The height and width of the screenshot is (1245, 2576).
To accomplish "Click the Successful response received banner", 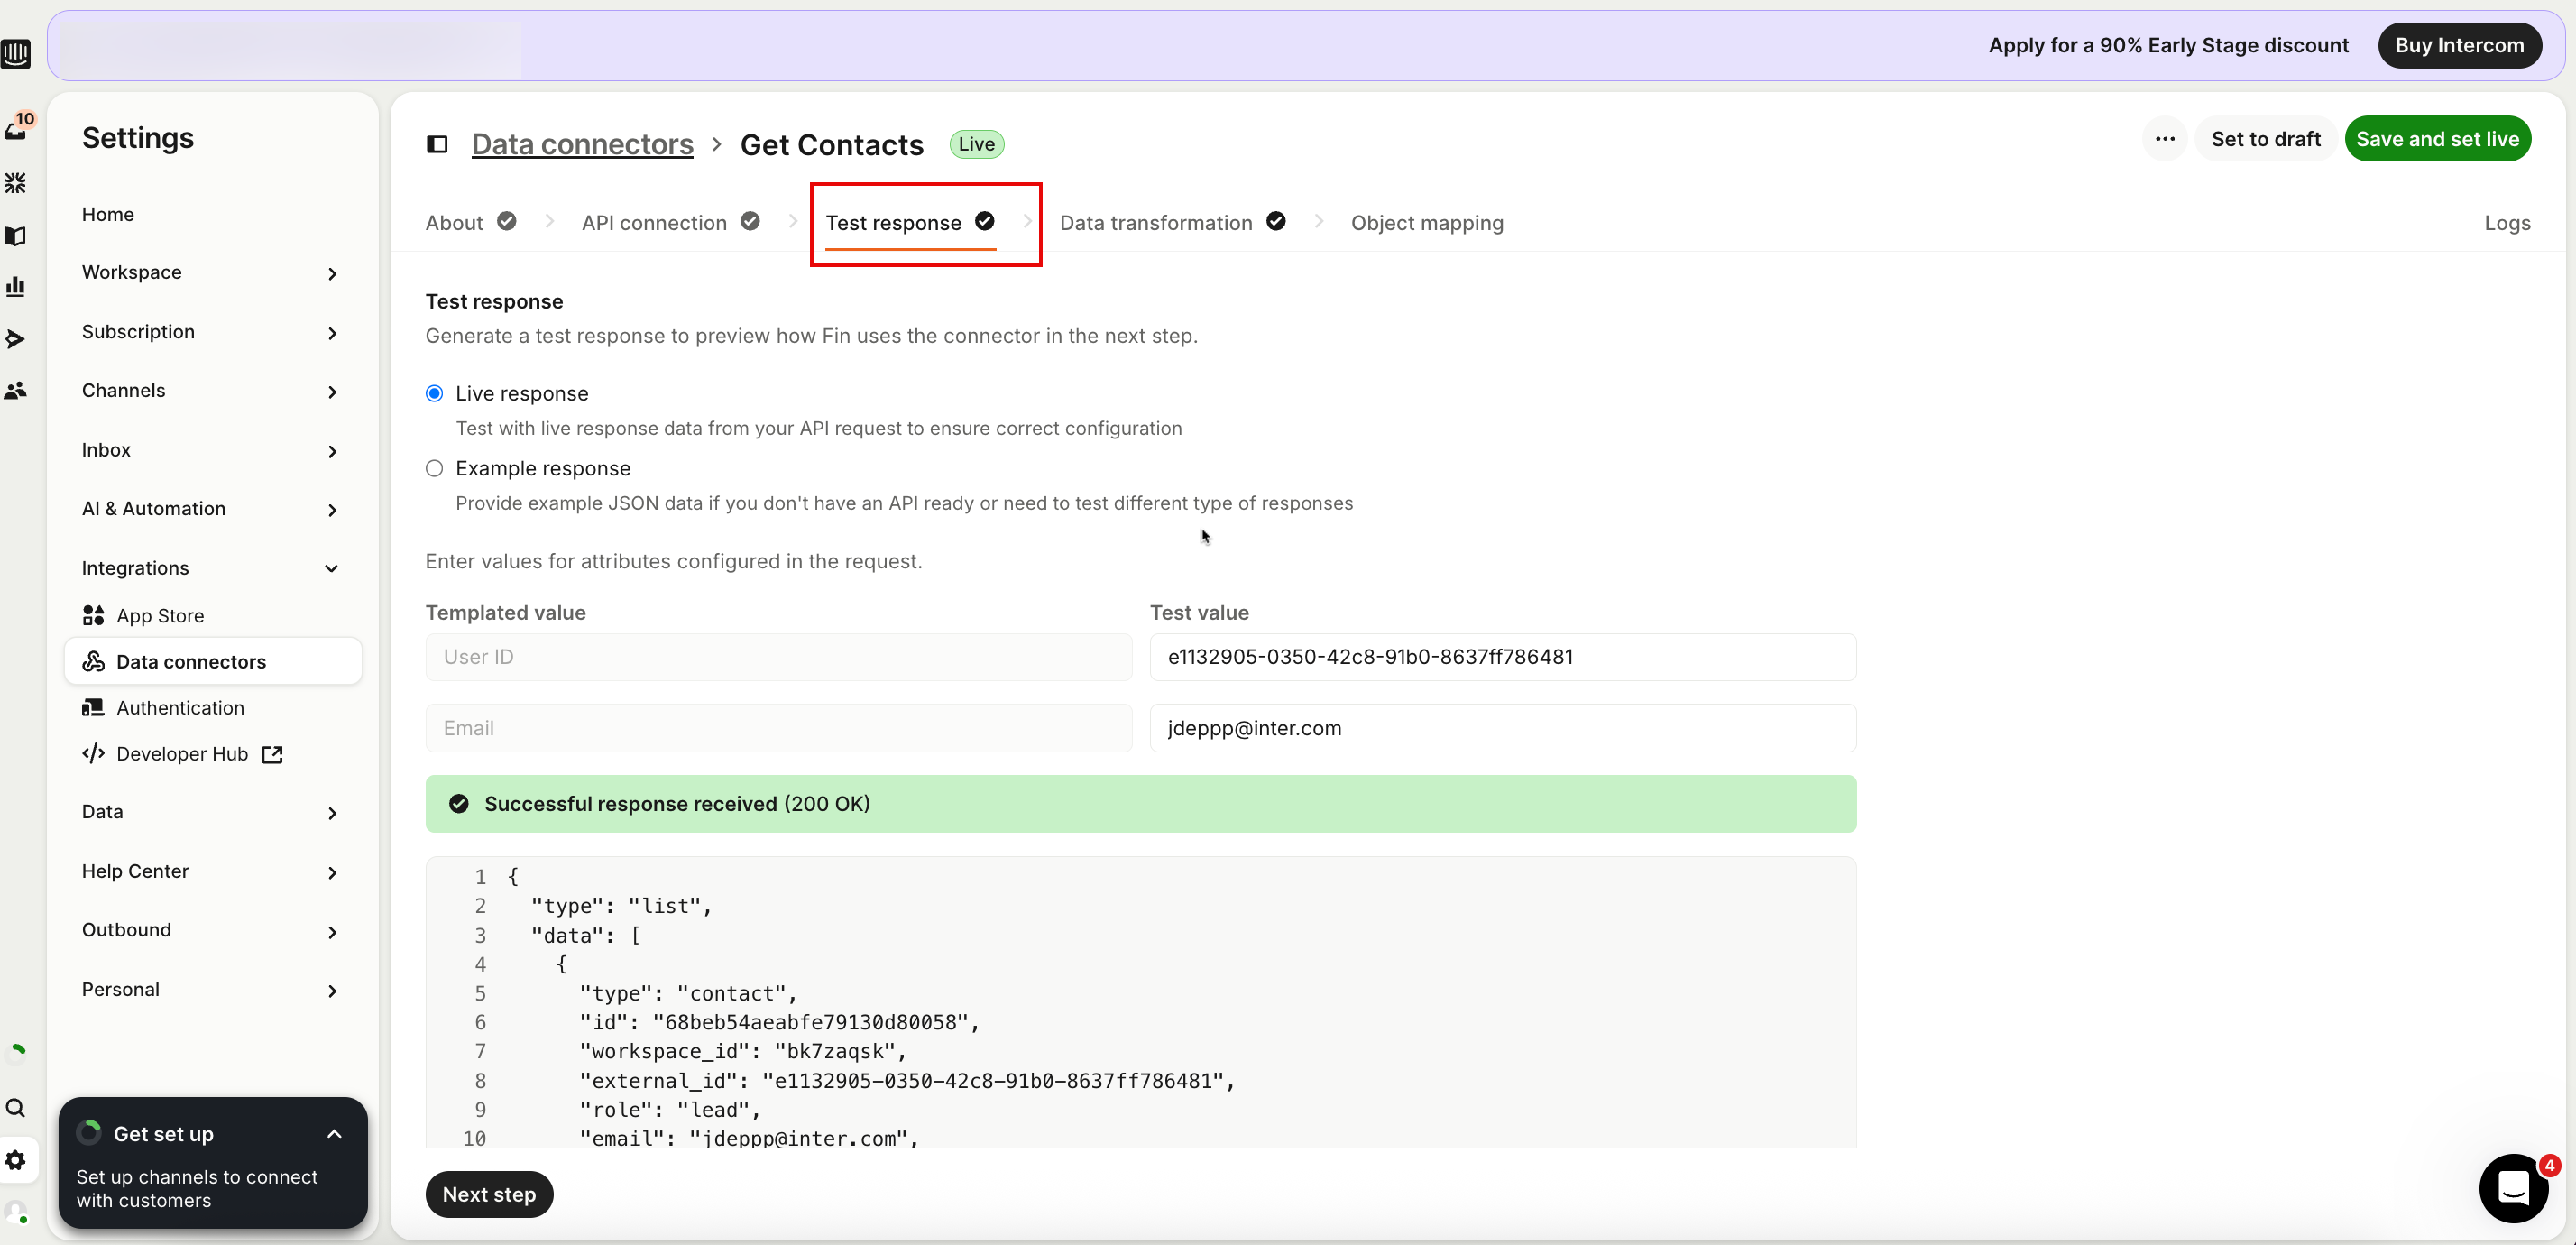I will tap(1140, 804).
